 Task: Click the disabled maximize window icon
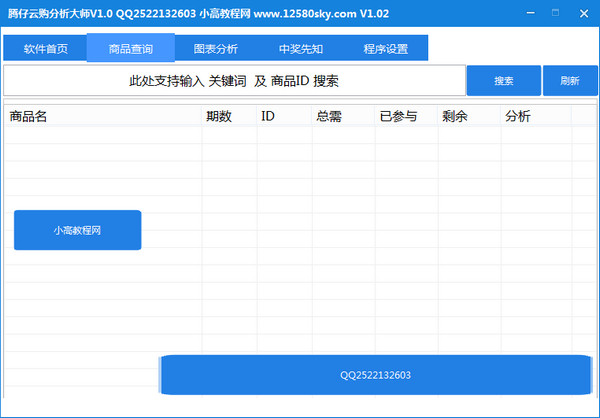coord(555,11)
